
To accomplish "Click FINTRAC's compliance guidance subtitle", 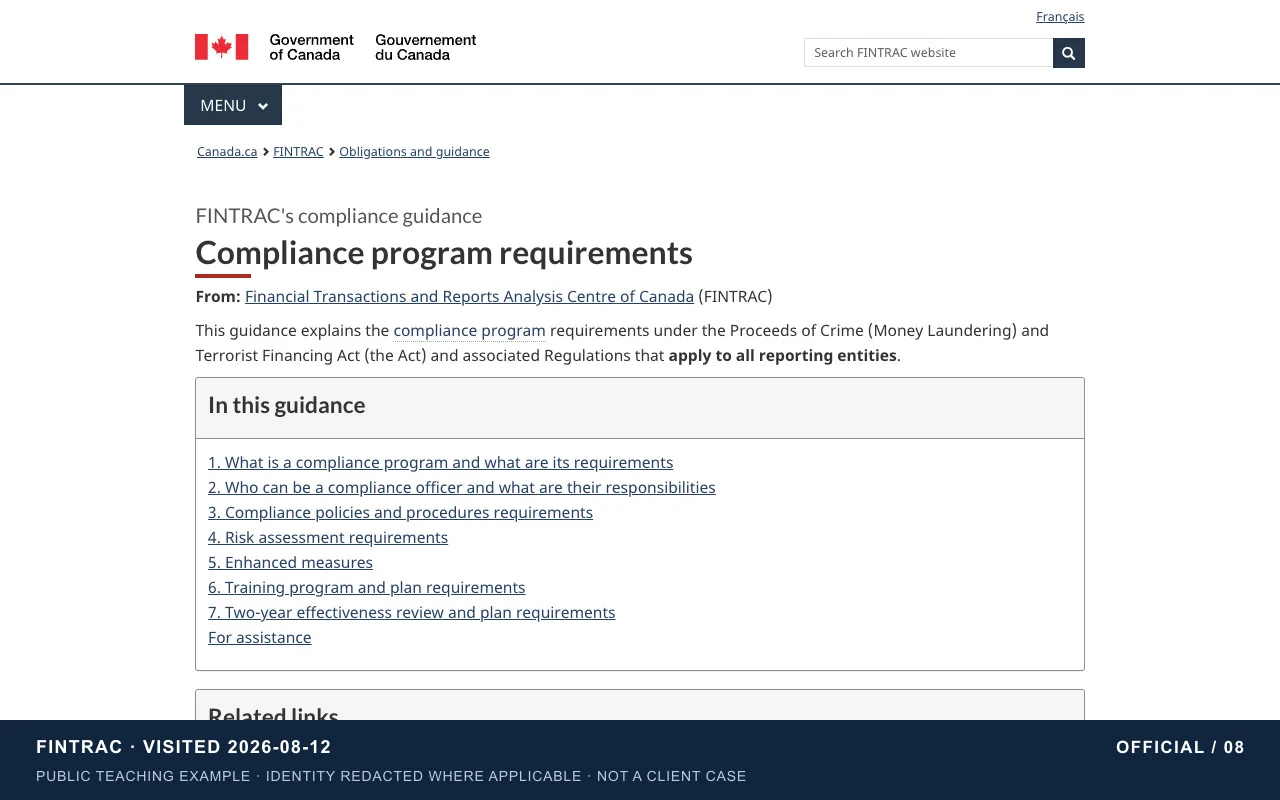I will pyautogui.click(x=339, y=216).
